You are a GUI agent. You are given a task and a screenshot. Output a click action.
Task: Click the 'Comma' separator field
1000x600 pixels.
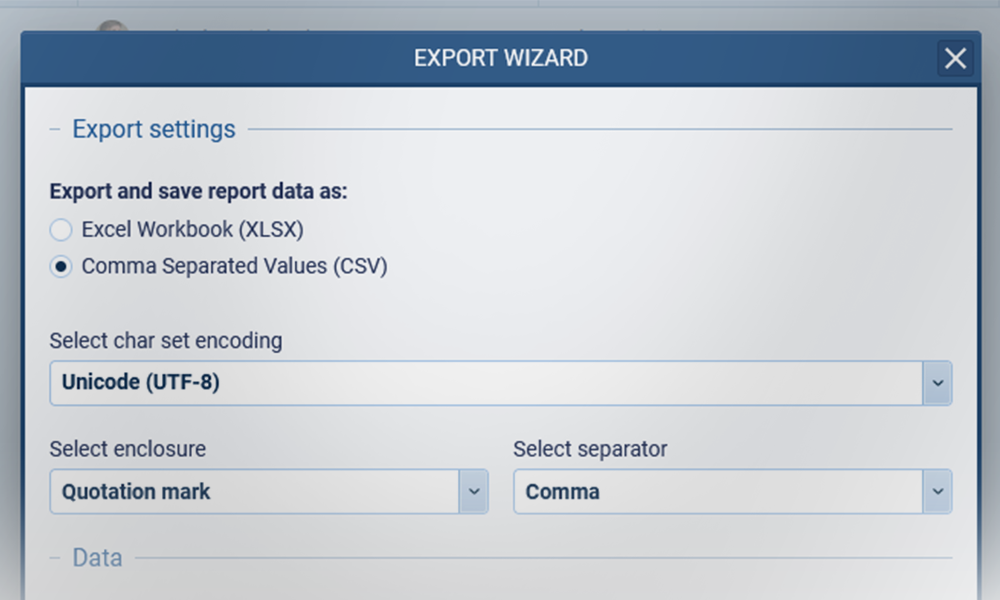(x=717, y=492)
